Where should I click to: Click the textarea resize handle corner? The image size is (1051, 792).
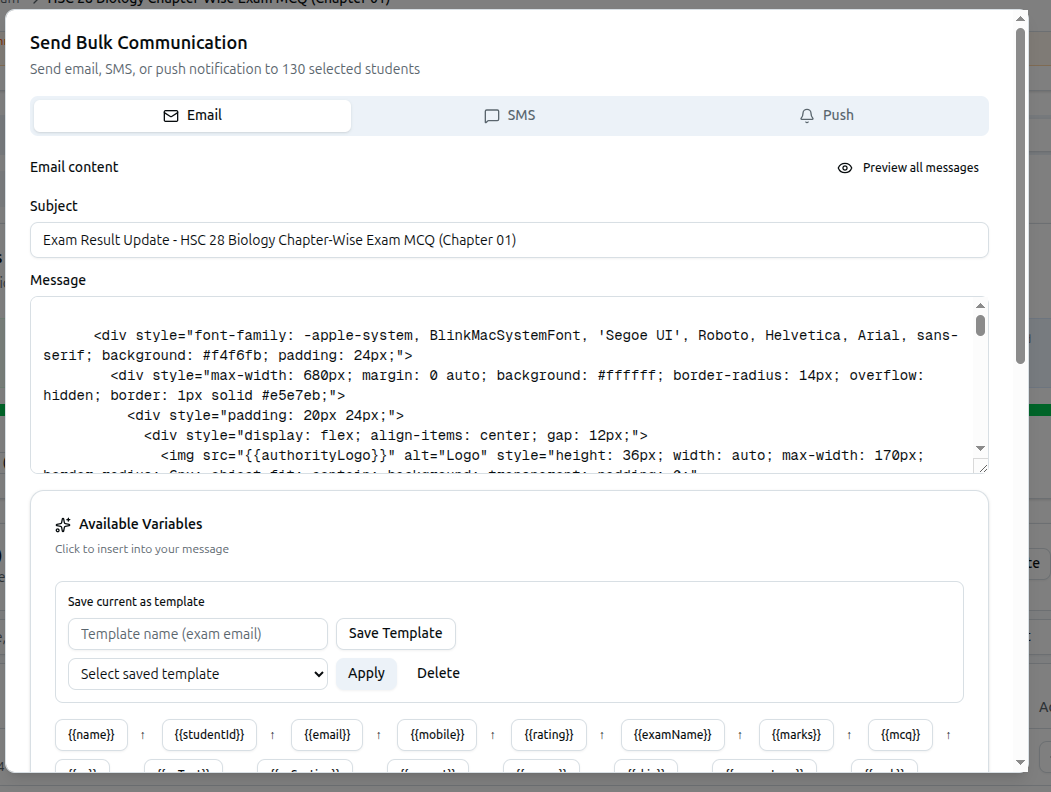pos(982,468)
